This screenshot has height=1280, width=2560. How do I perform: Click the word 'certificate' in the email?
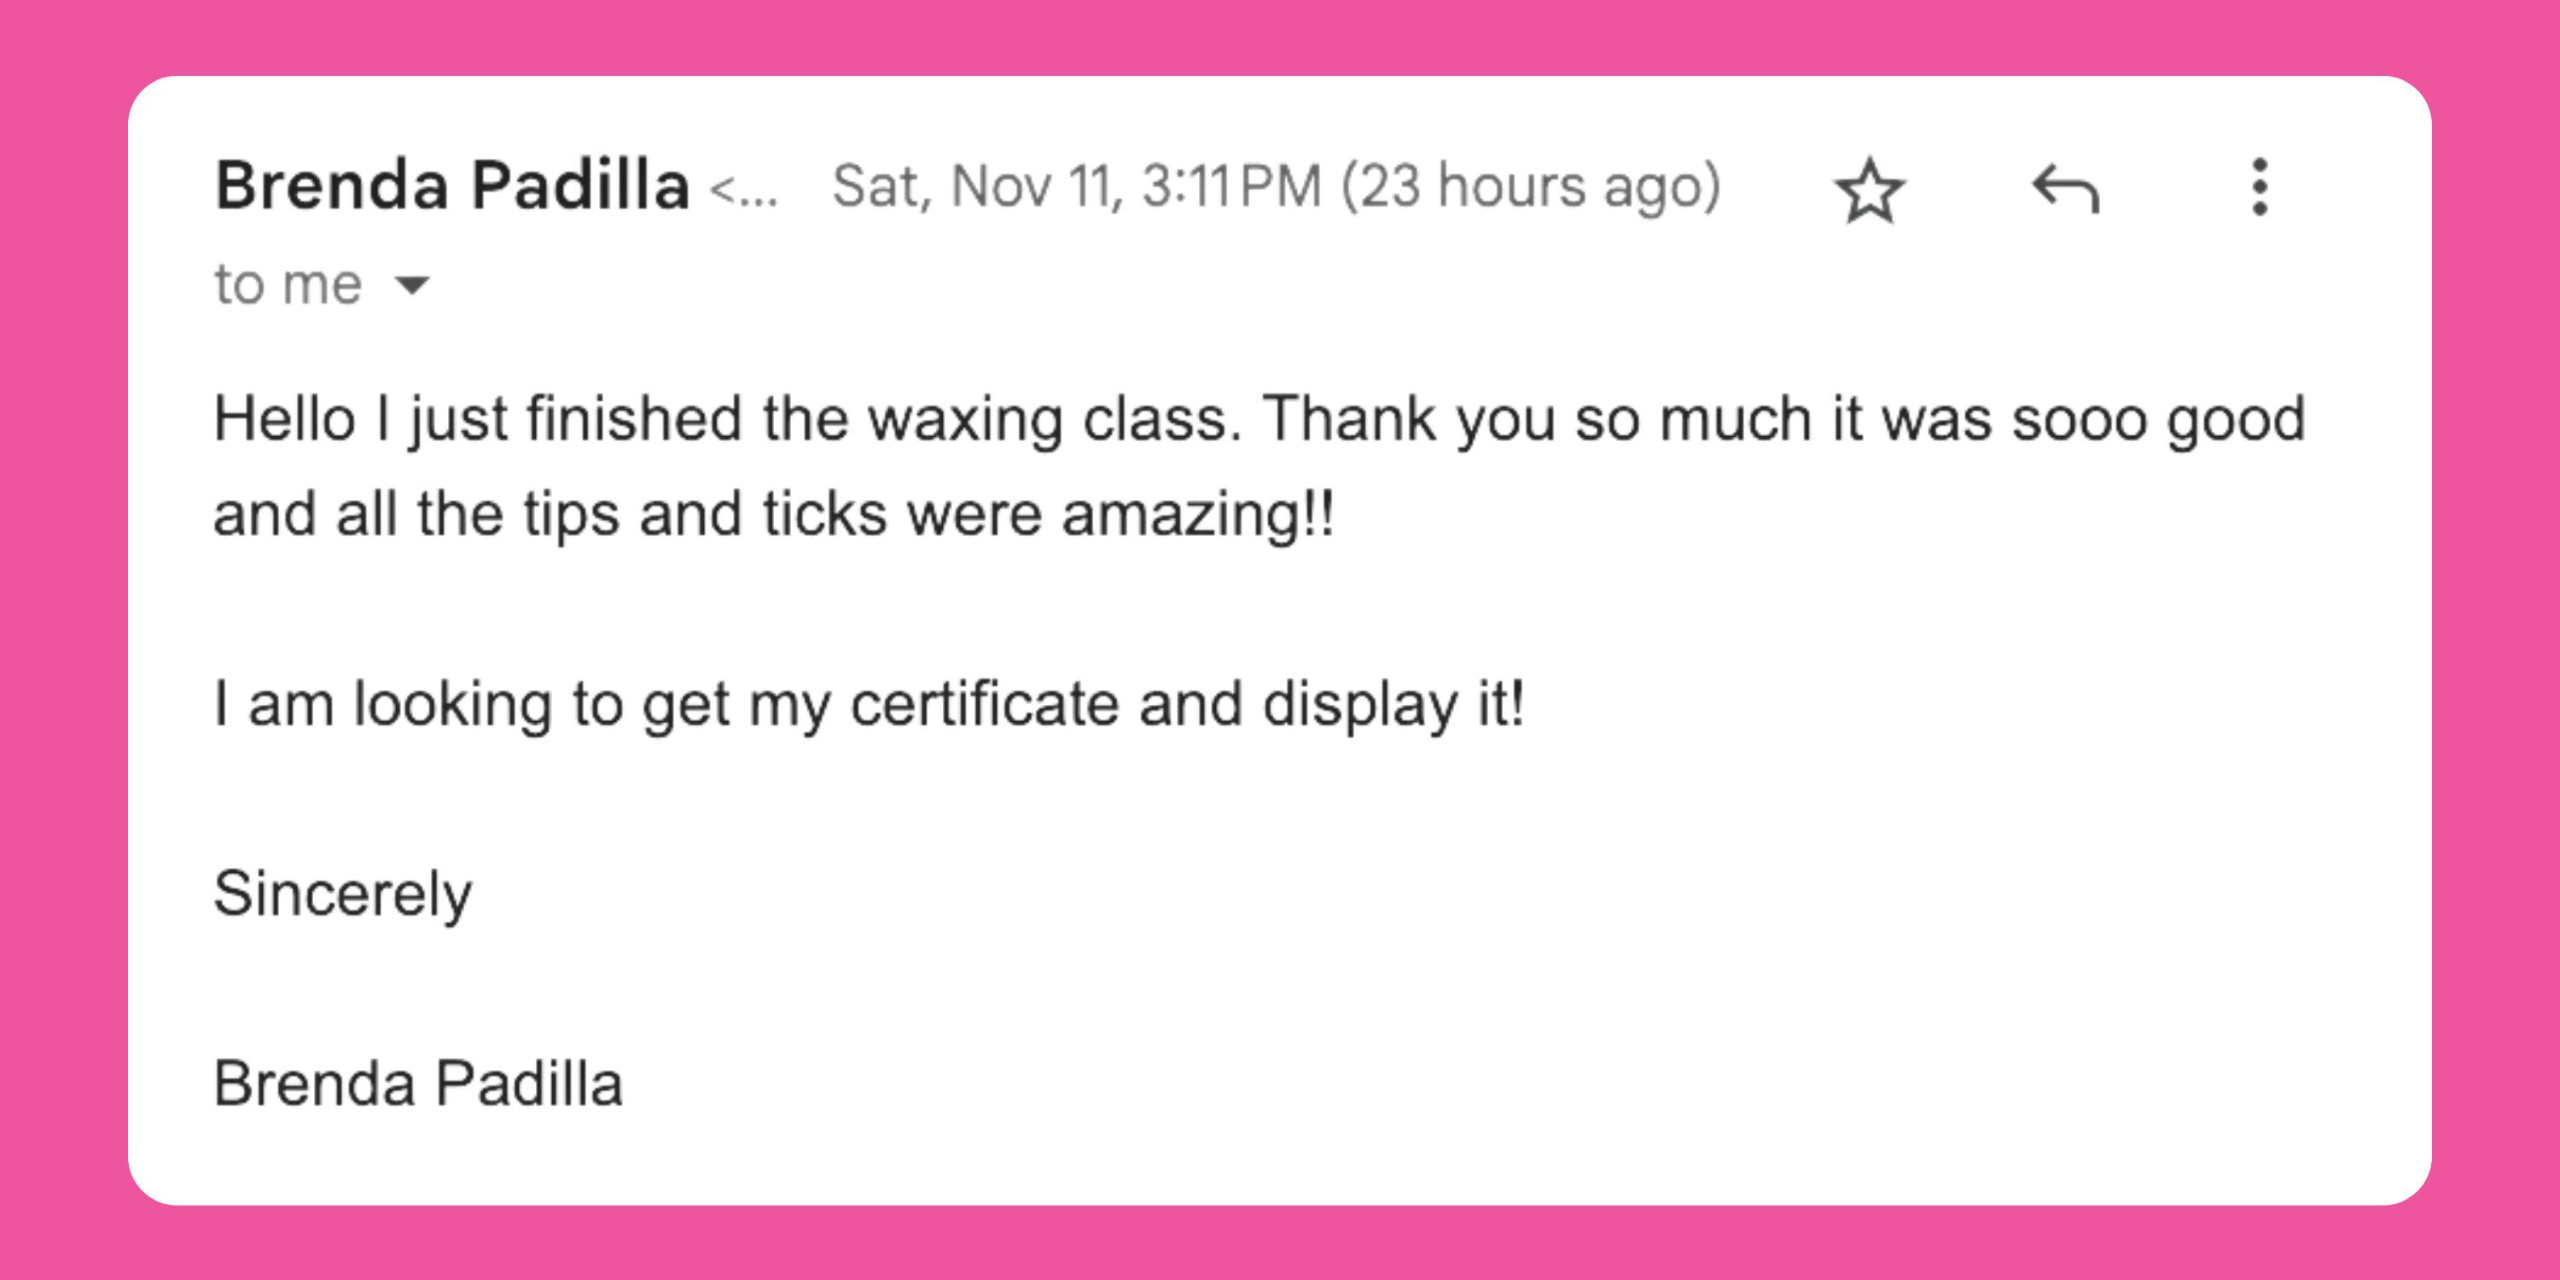pos(984,704)
